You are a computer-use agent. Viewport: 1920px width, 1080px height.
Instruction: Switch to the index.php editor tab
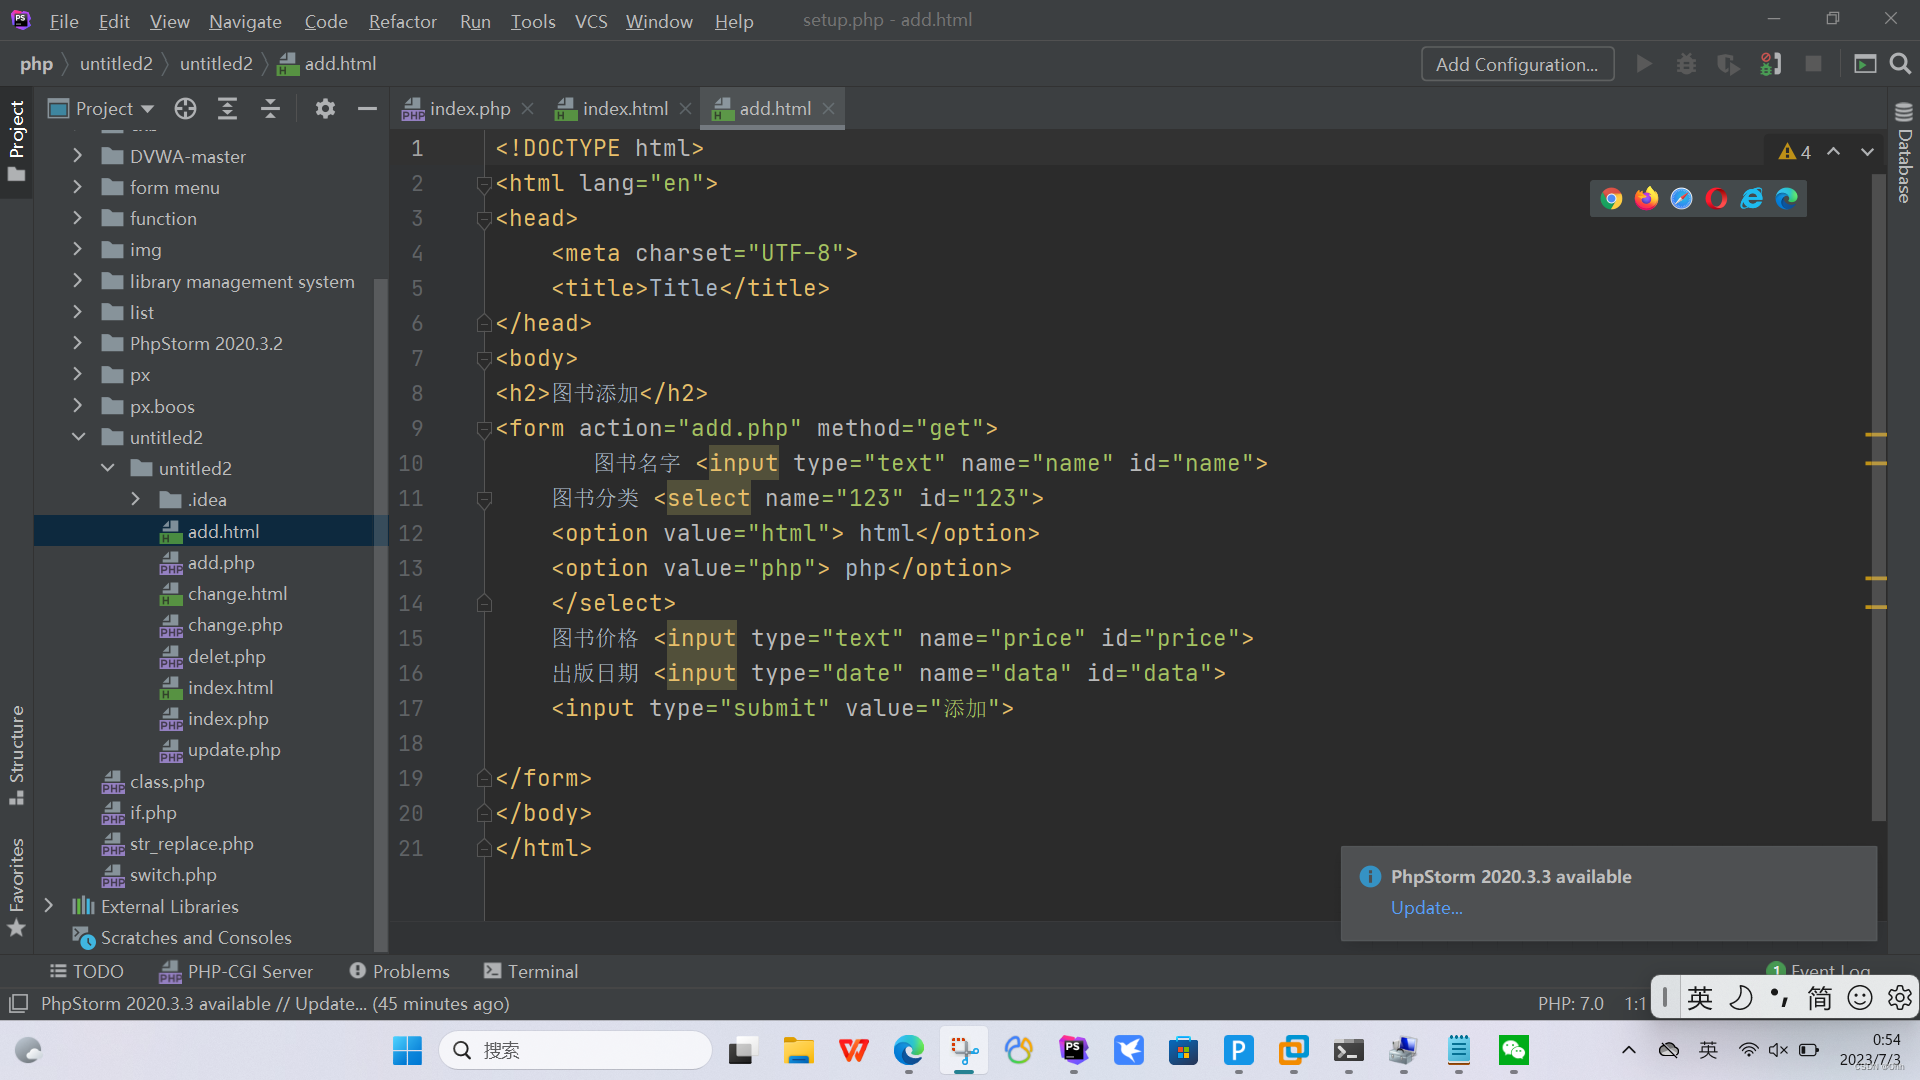(x=468, y=109)
